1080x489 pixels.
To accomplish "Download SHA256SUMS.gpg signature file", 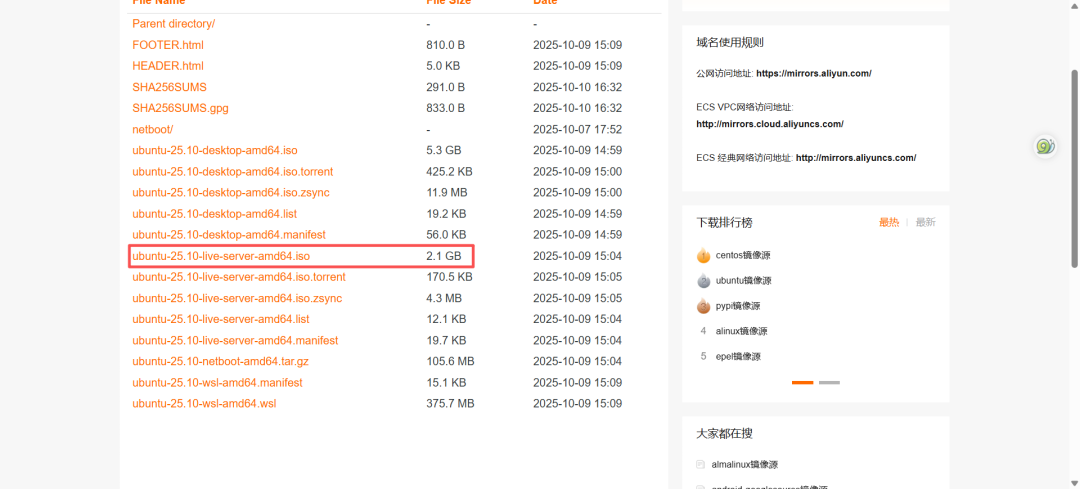I will (x=180, y=108).
